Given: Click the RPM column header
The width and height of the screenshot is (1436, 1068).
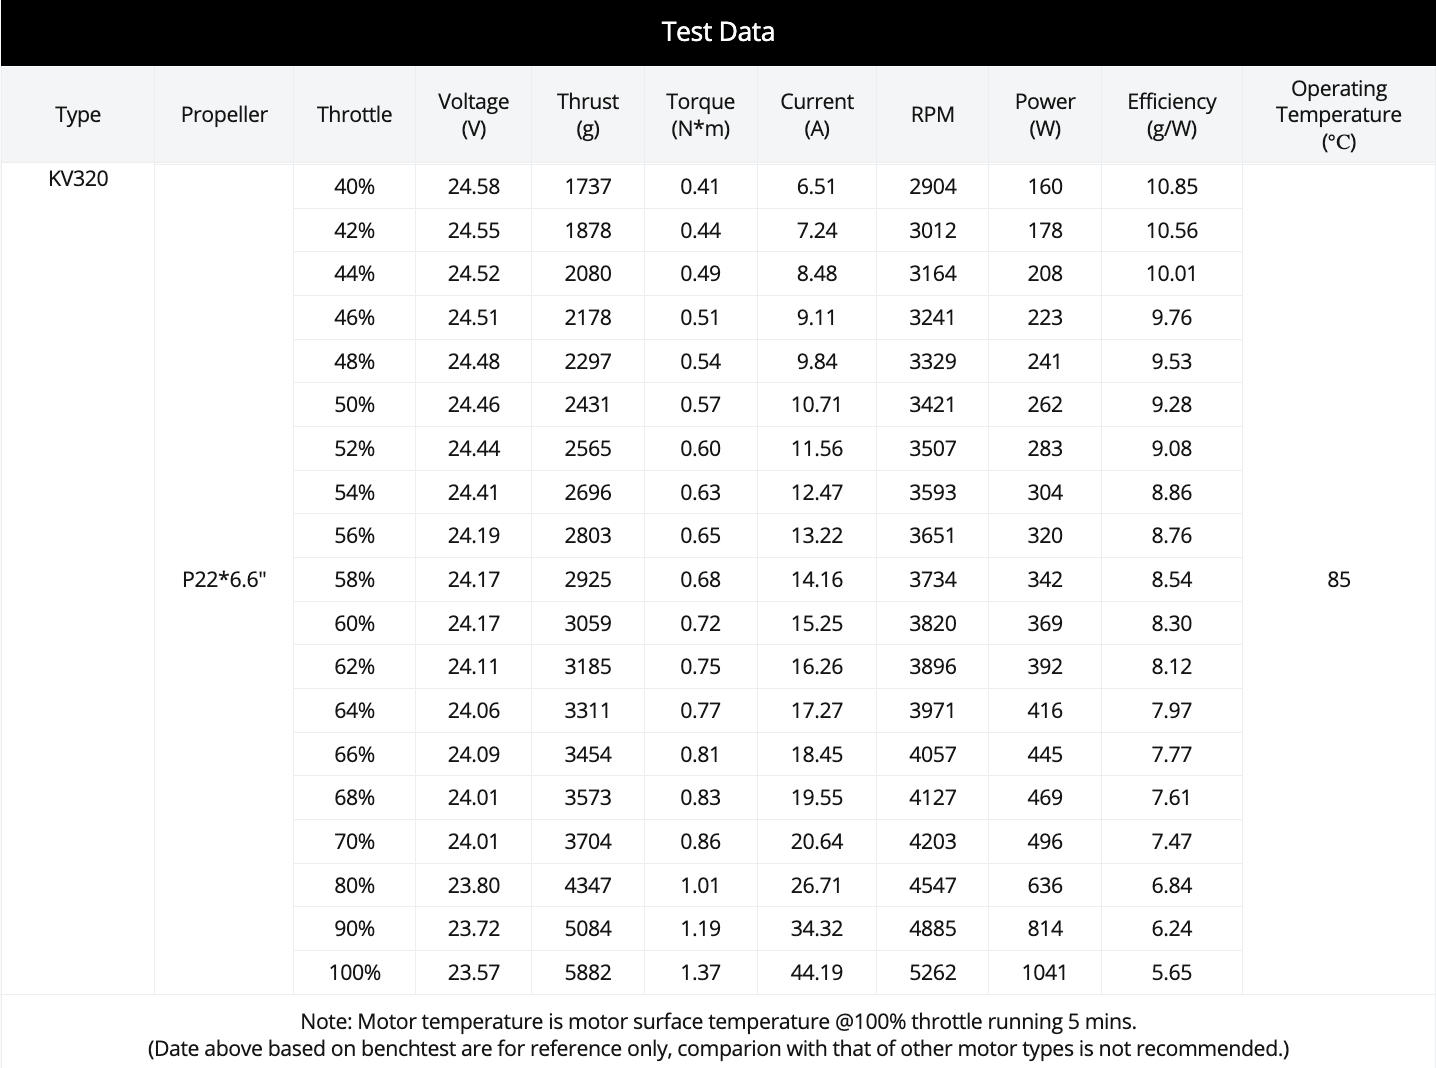Looking at the screenshot, I should (x=932, y=115).
